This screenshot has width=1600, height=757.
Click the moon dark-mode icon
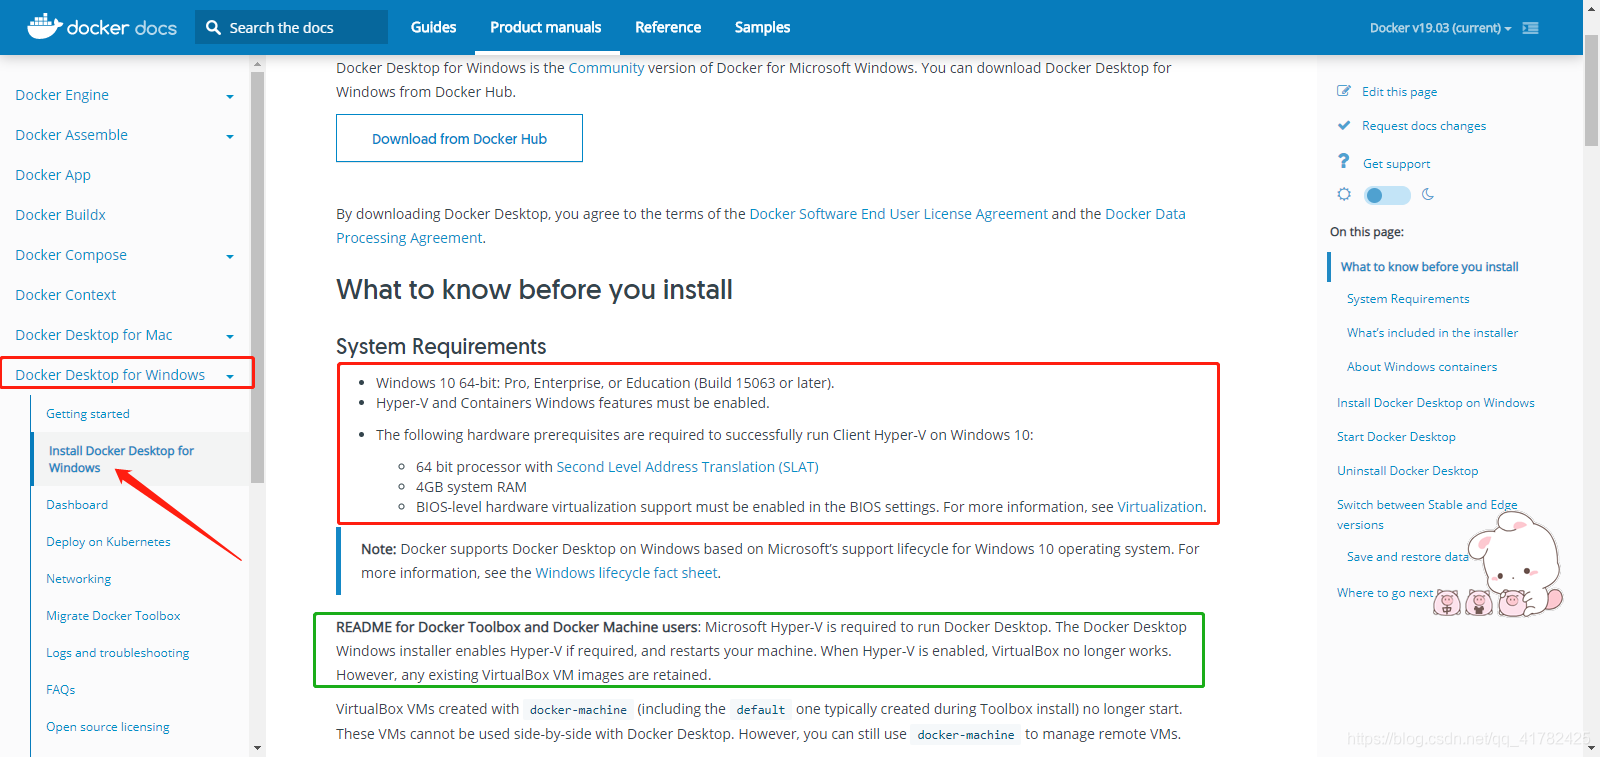tap(1428, 194)
